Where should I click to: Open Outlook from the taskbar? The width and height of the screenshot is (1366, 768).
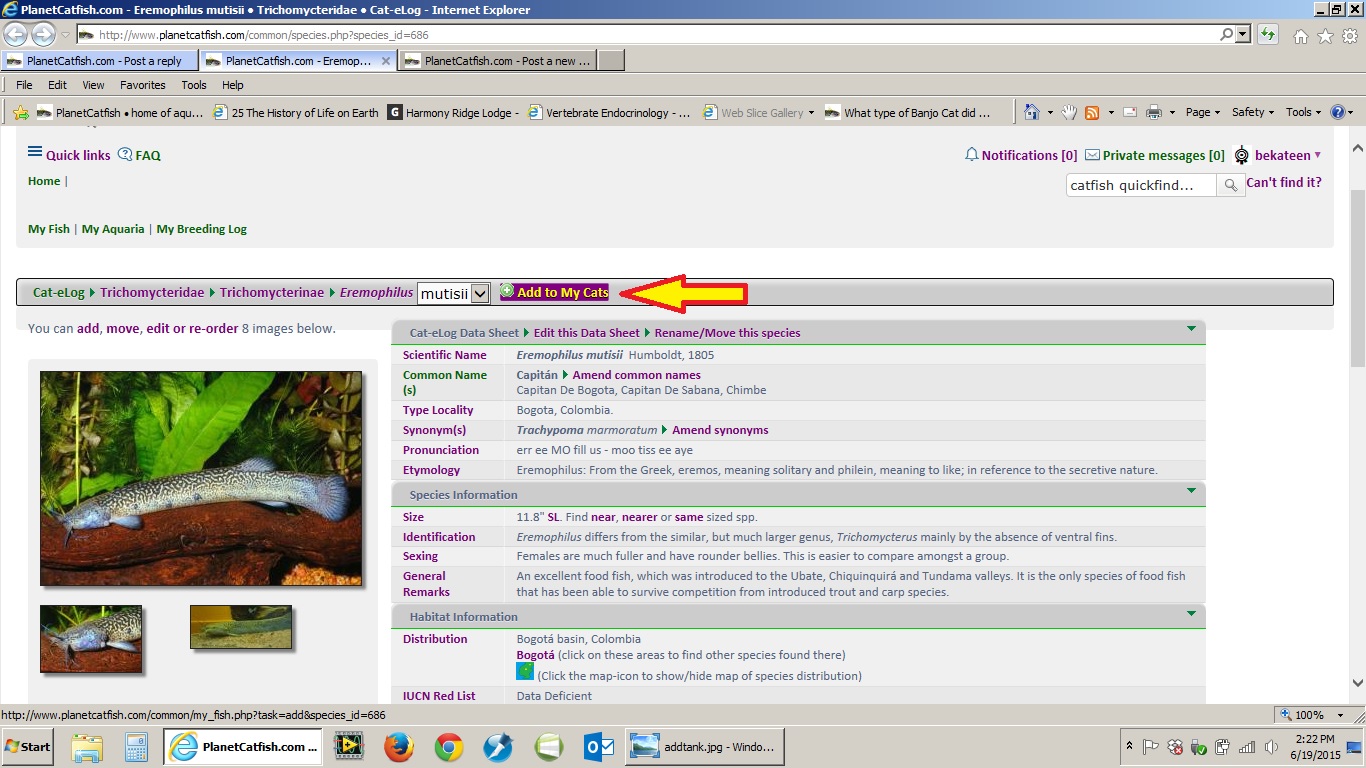(x=599, y=746)
